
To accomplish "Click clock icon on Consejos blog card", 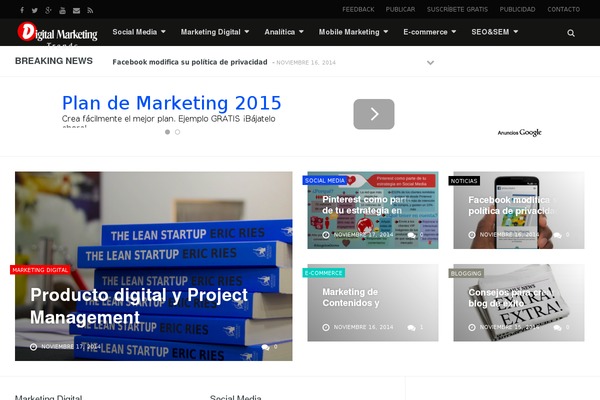I will [472, 327].
